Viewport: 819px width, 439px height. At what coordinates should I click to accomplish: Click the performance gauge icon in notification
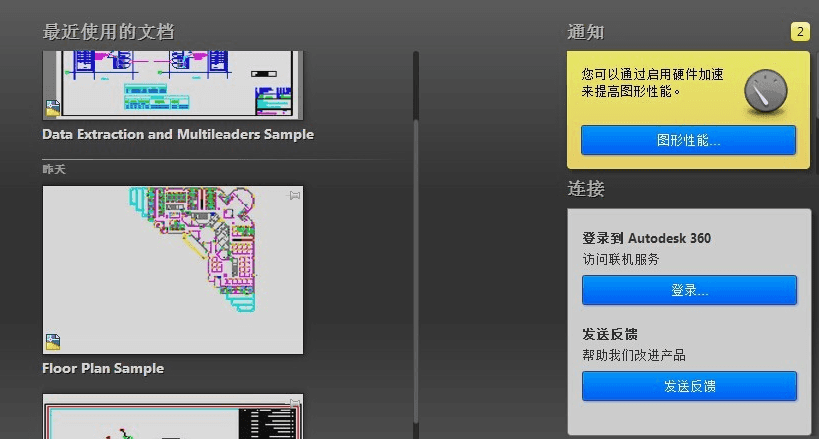point(767,91)
